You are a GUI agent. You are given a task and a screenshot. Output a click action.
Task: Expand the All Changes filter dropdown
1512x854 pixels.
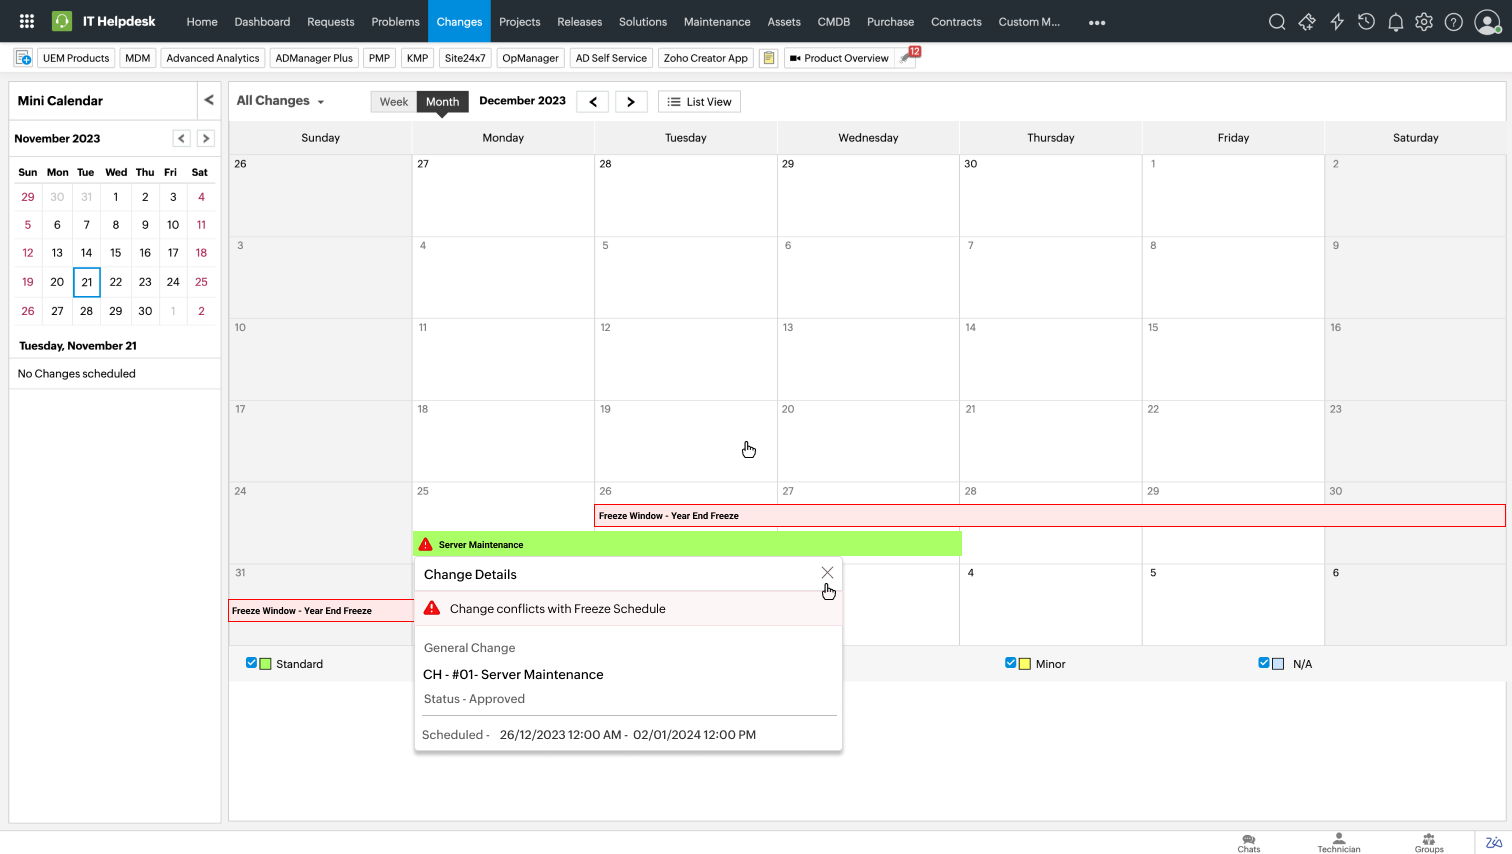(281, 101)
